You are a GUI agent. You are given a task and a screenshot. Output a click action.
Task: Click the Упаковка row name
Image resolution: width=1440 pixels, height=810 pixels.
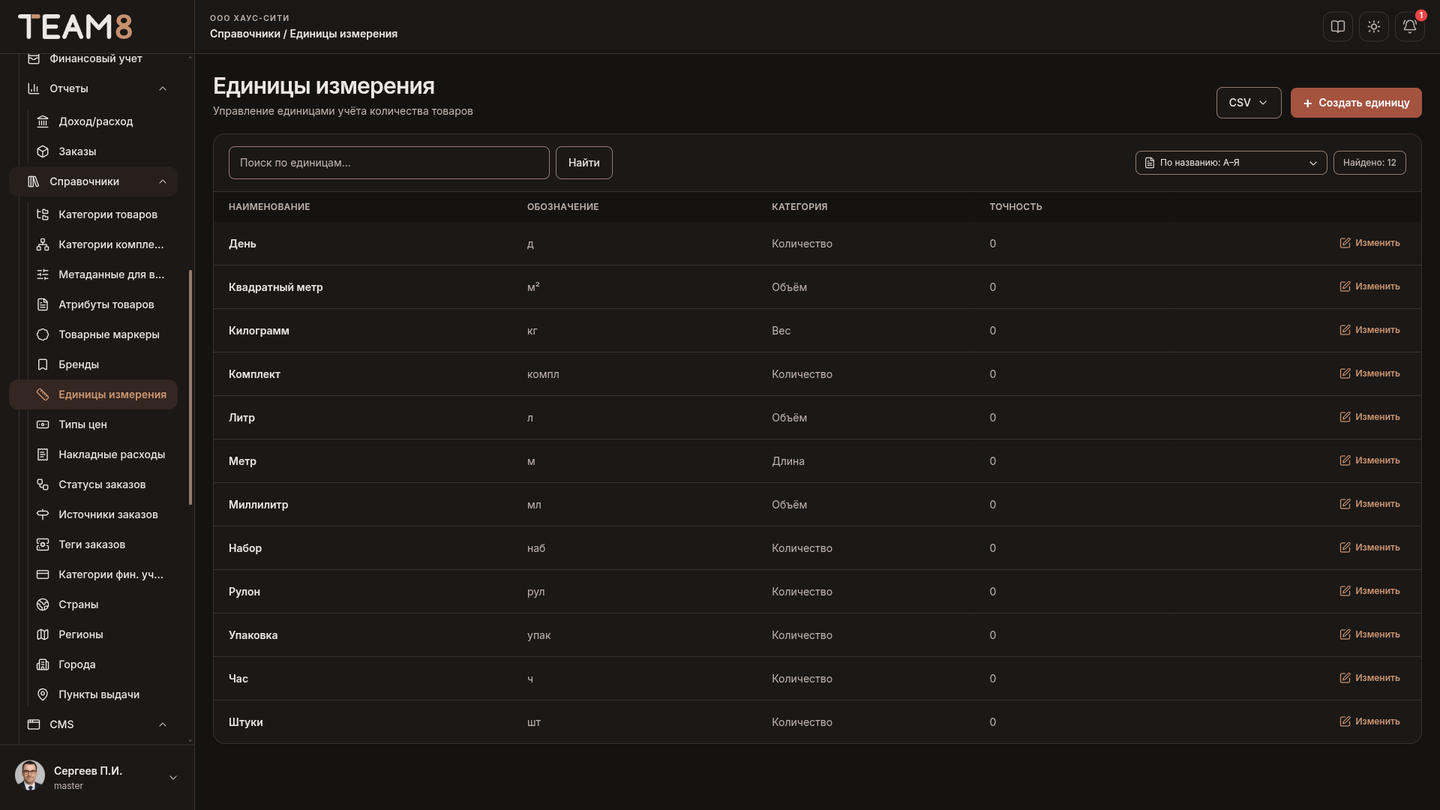253,635
